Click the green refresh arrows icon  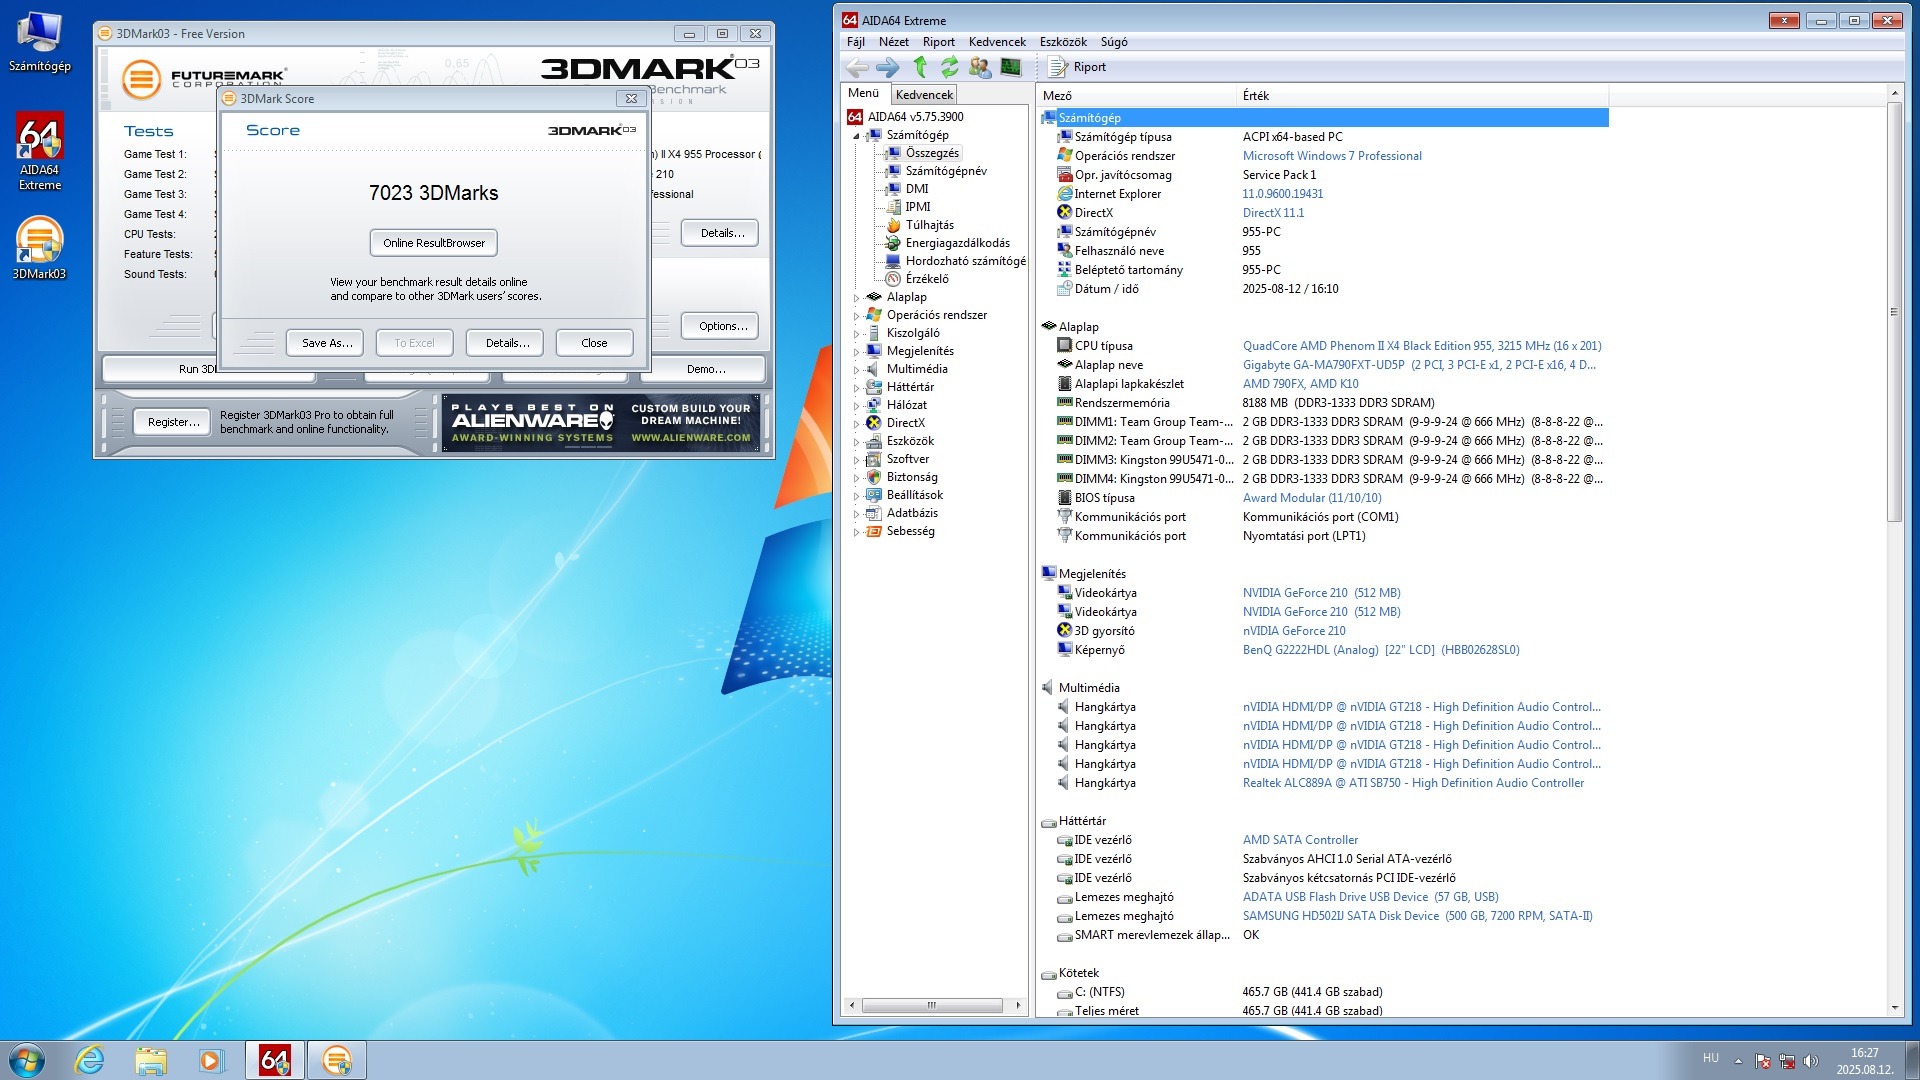tap(950, 67)
